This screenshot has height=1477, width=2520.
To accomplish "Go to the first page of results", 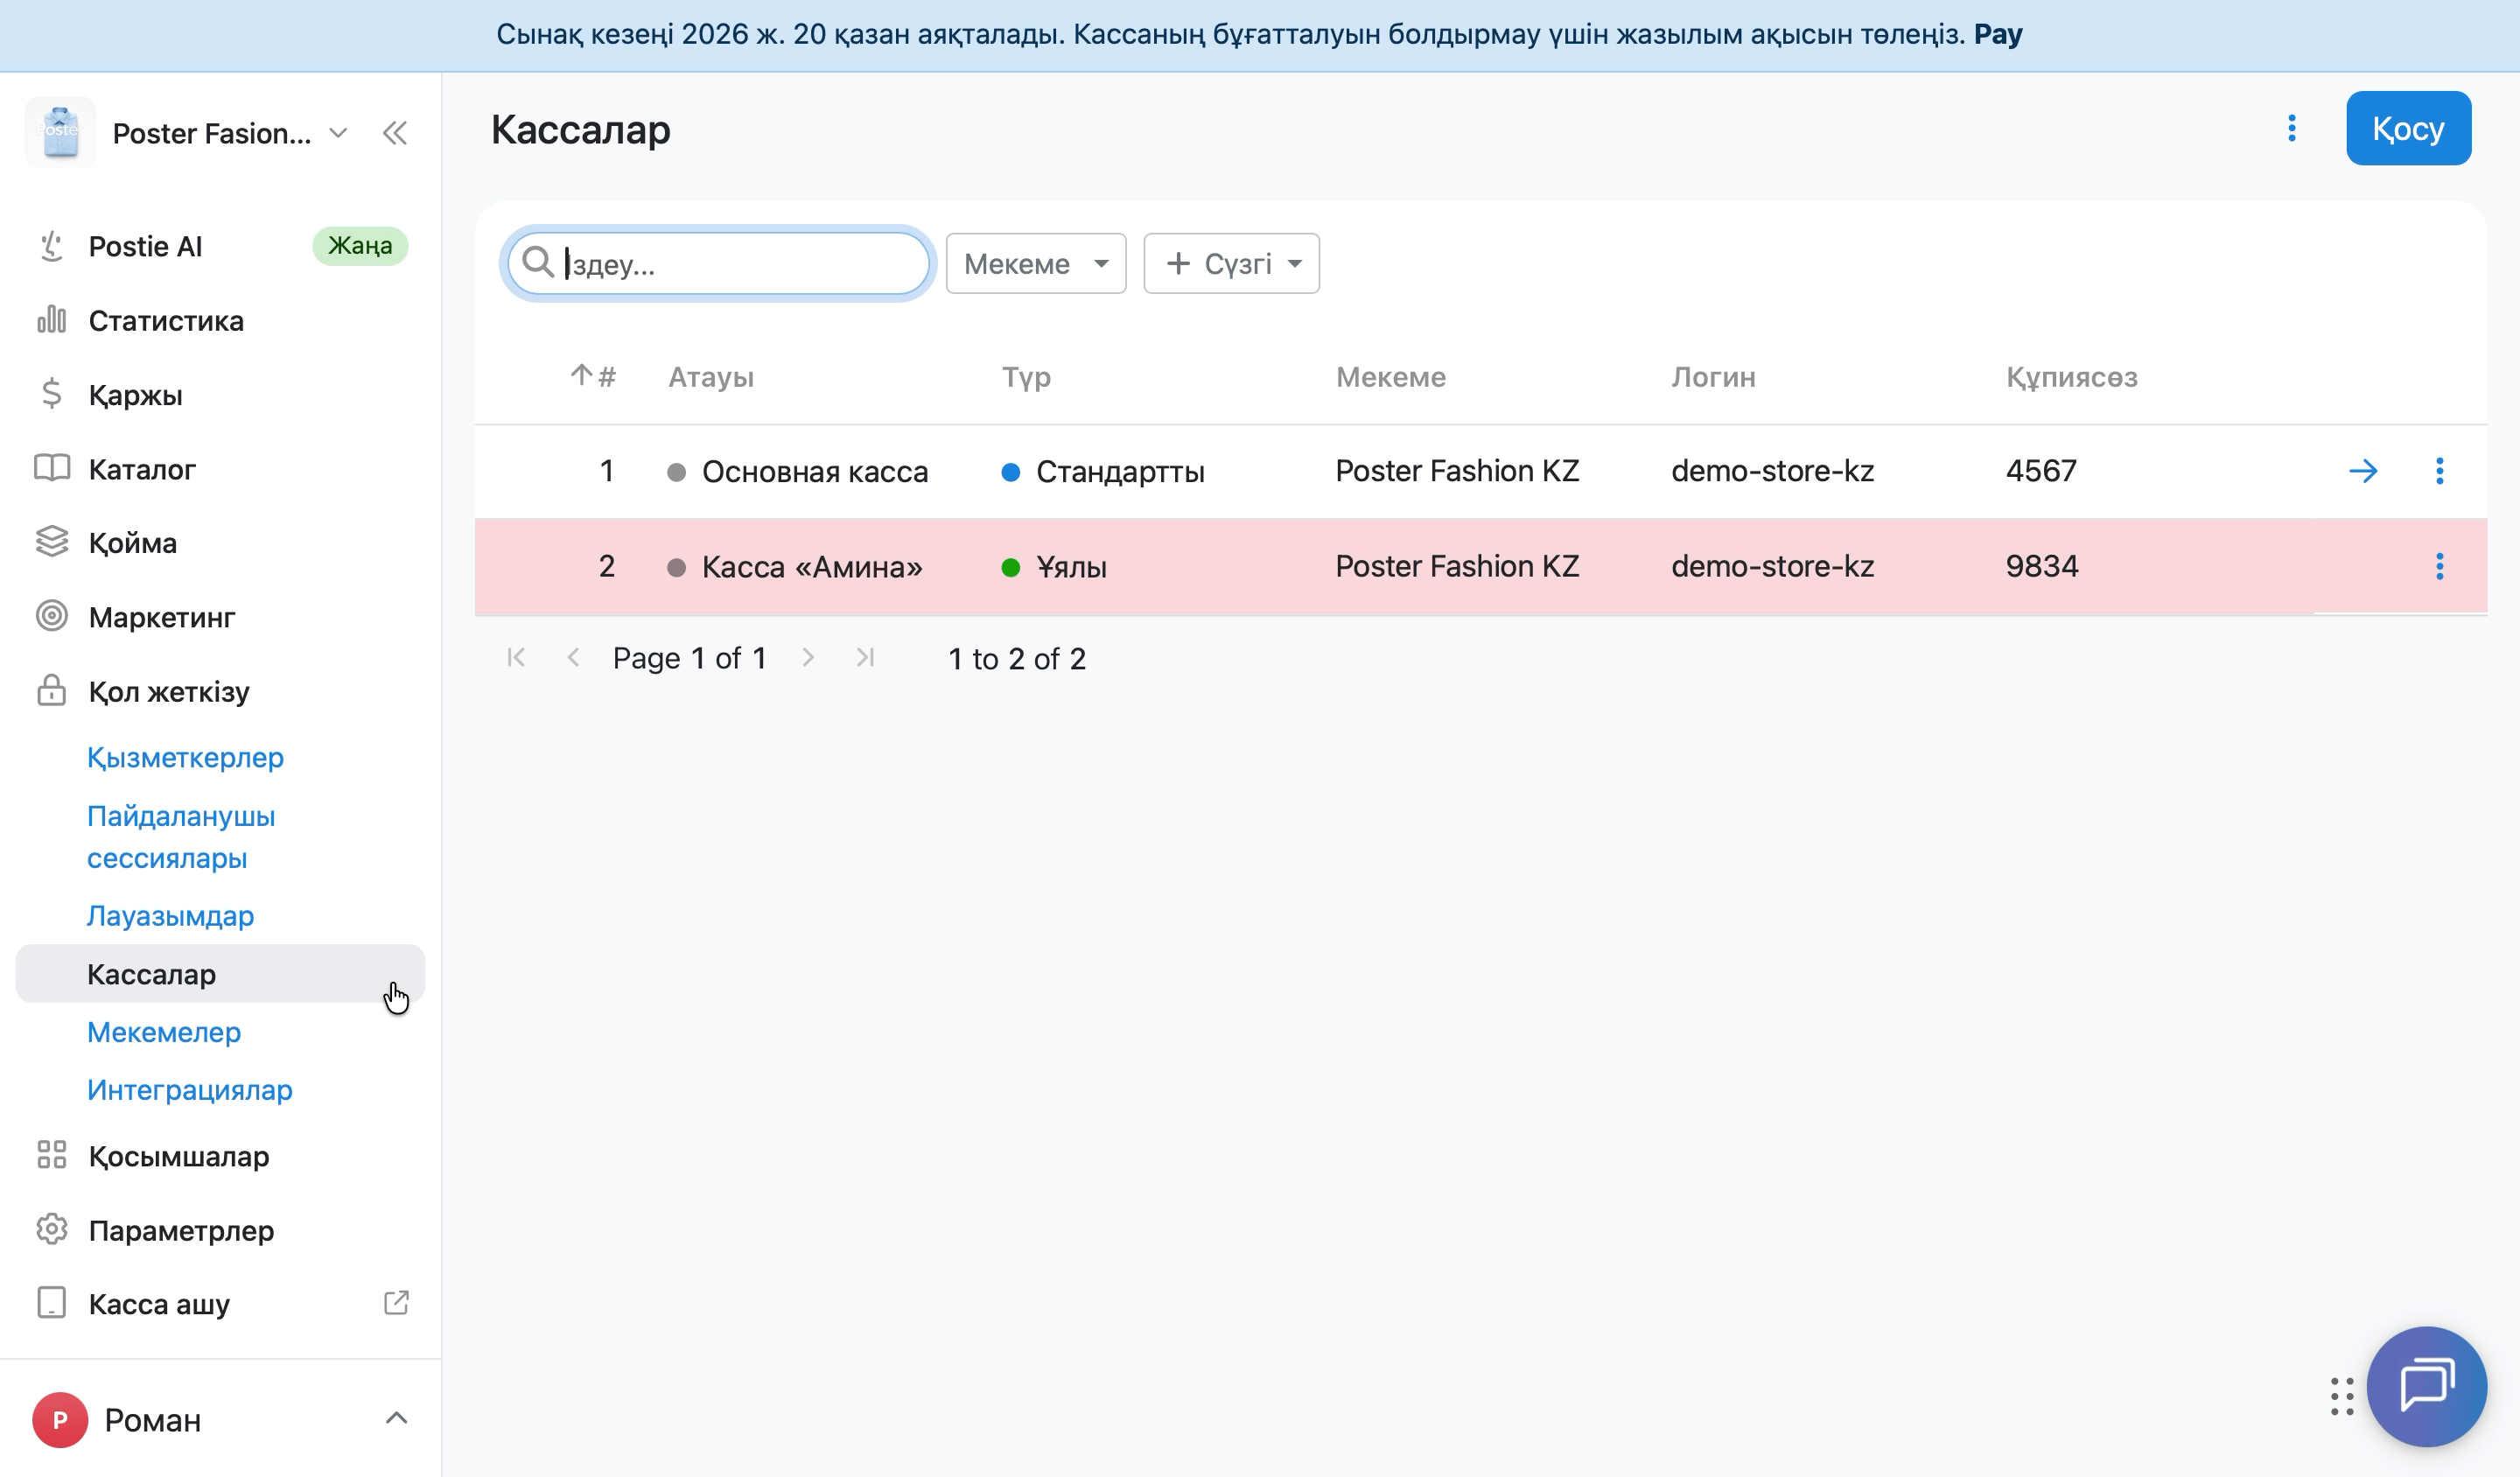I will click(516, 657).
